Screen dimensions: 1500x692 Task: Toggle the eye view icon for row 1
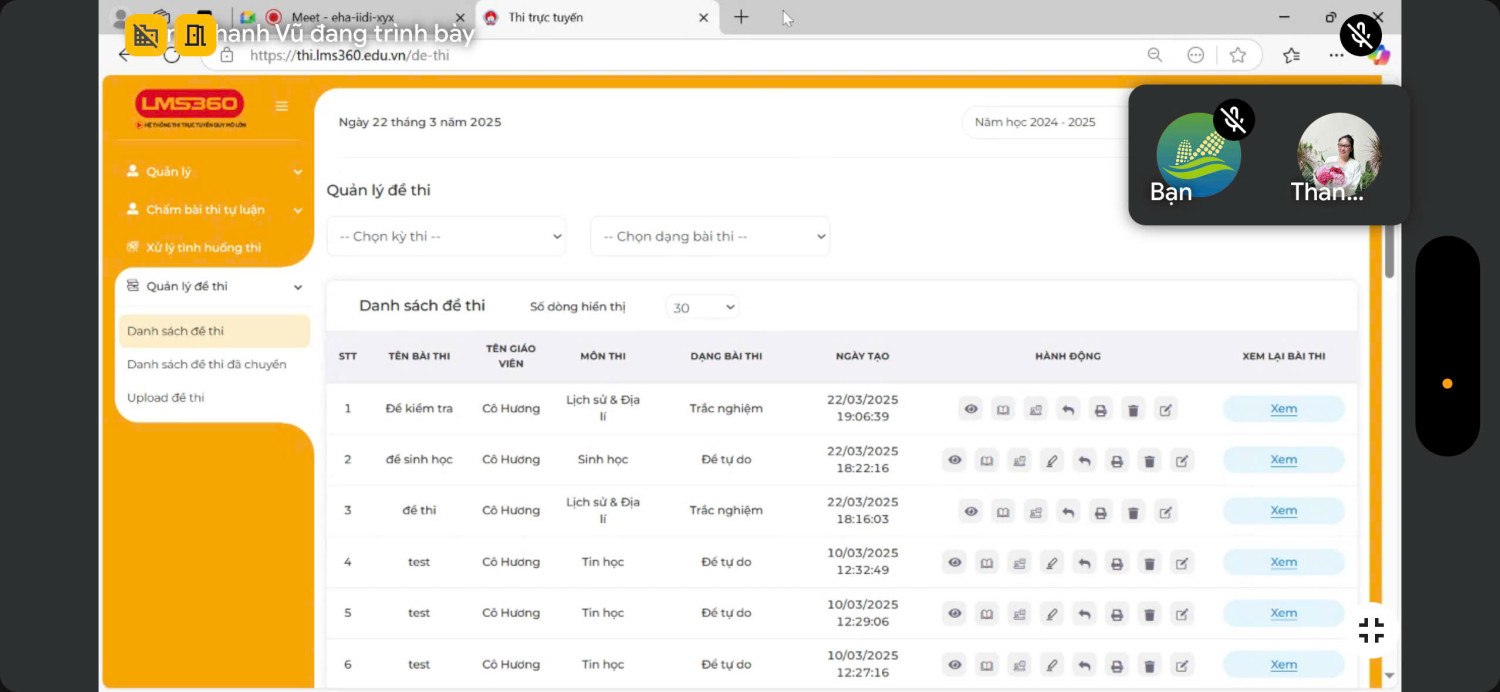point(970,409)
